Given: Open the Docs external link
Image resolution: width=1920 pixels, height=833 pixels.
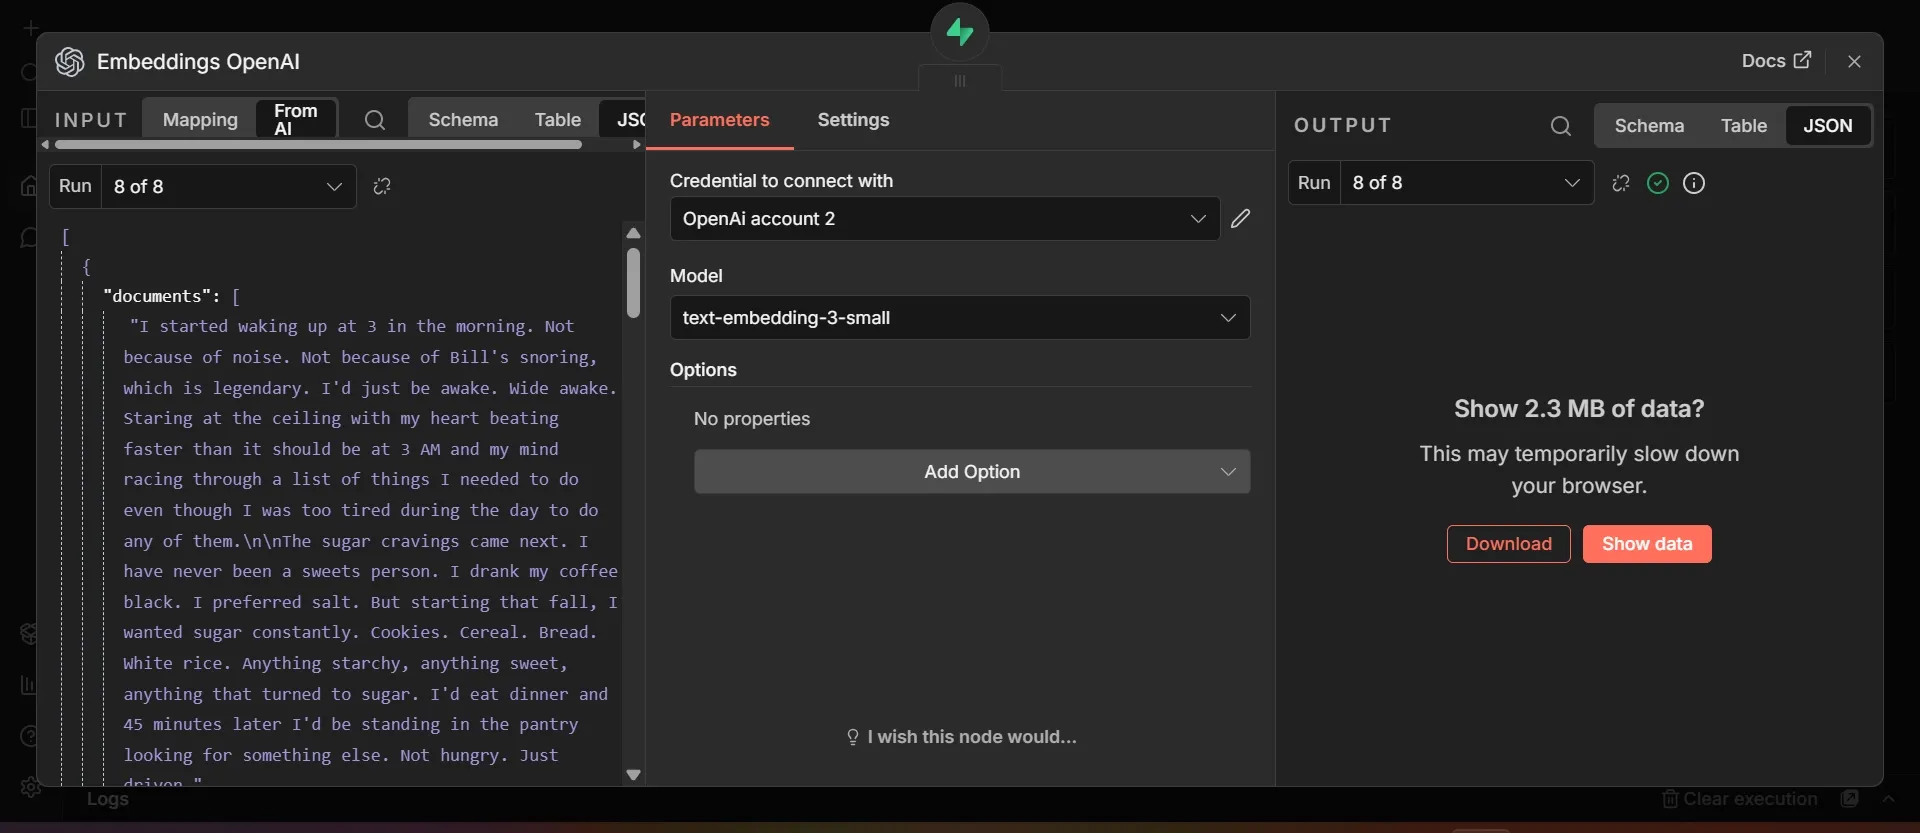Looking at the screenshot, I should coord(1776,61).
